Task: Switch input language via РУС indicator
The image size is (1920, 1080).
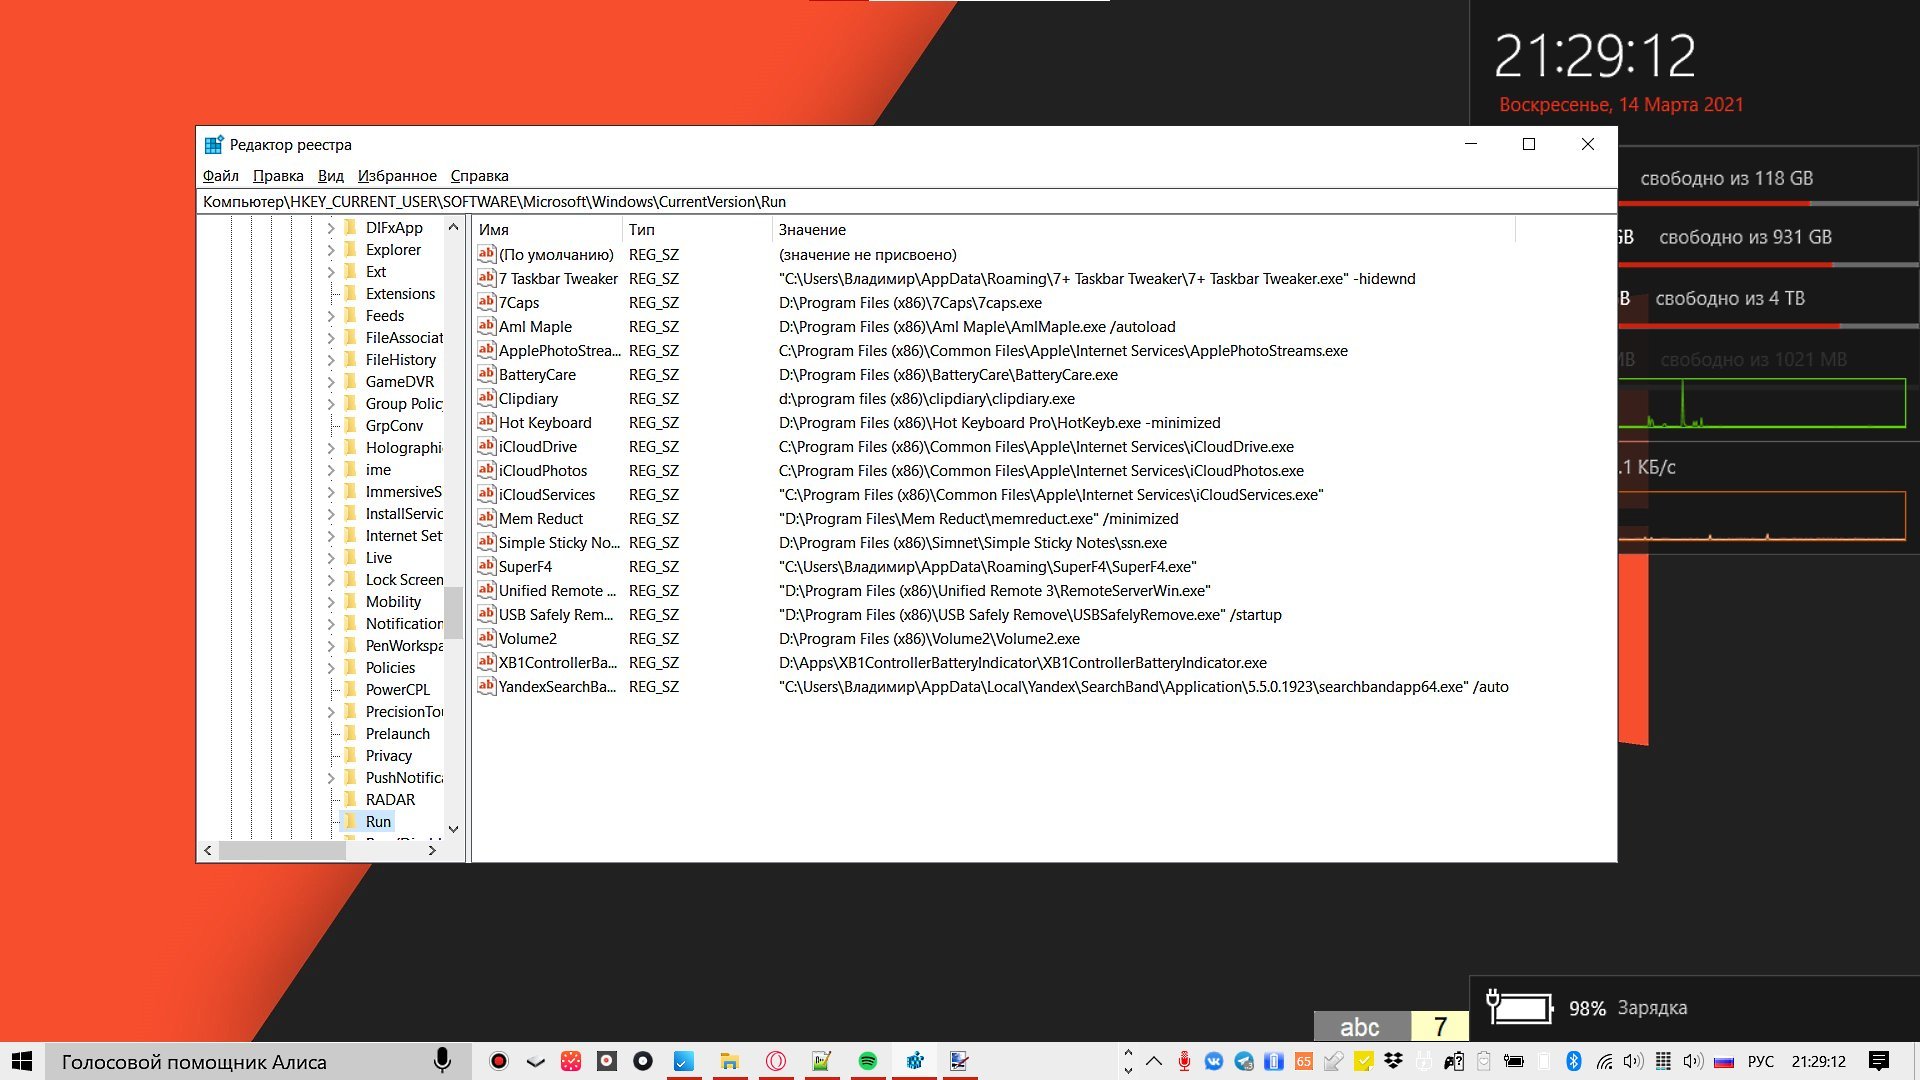Action: (x=1760, y=1061)
